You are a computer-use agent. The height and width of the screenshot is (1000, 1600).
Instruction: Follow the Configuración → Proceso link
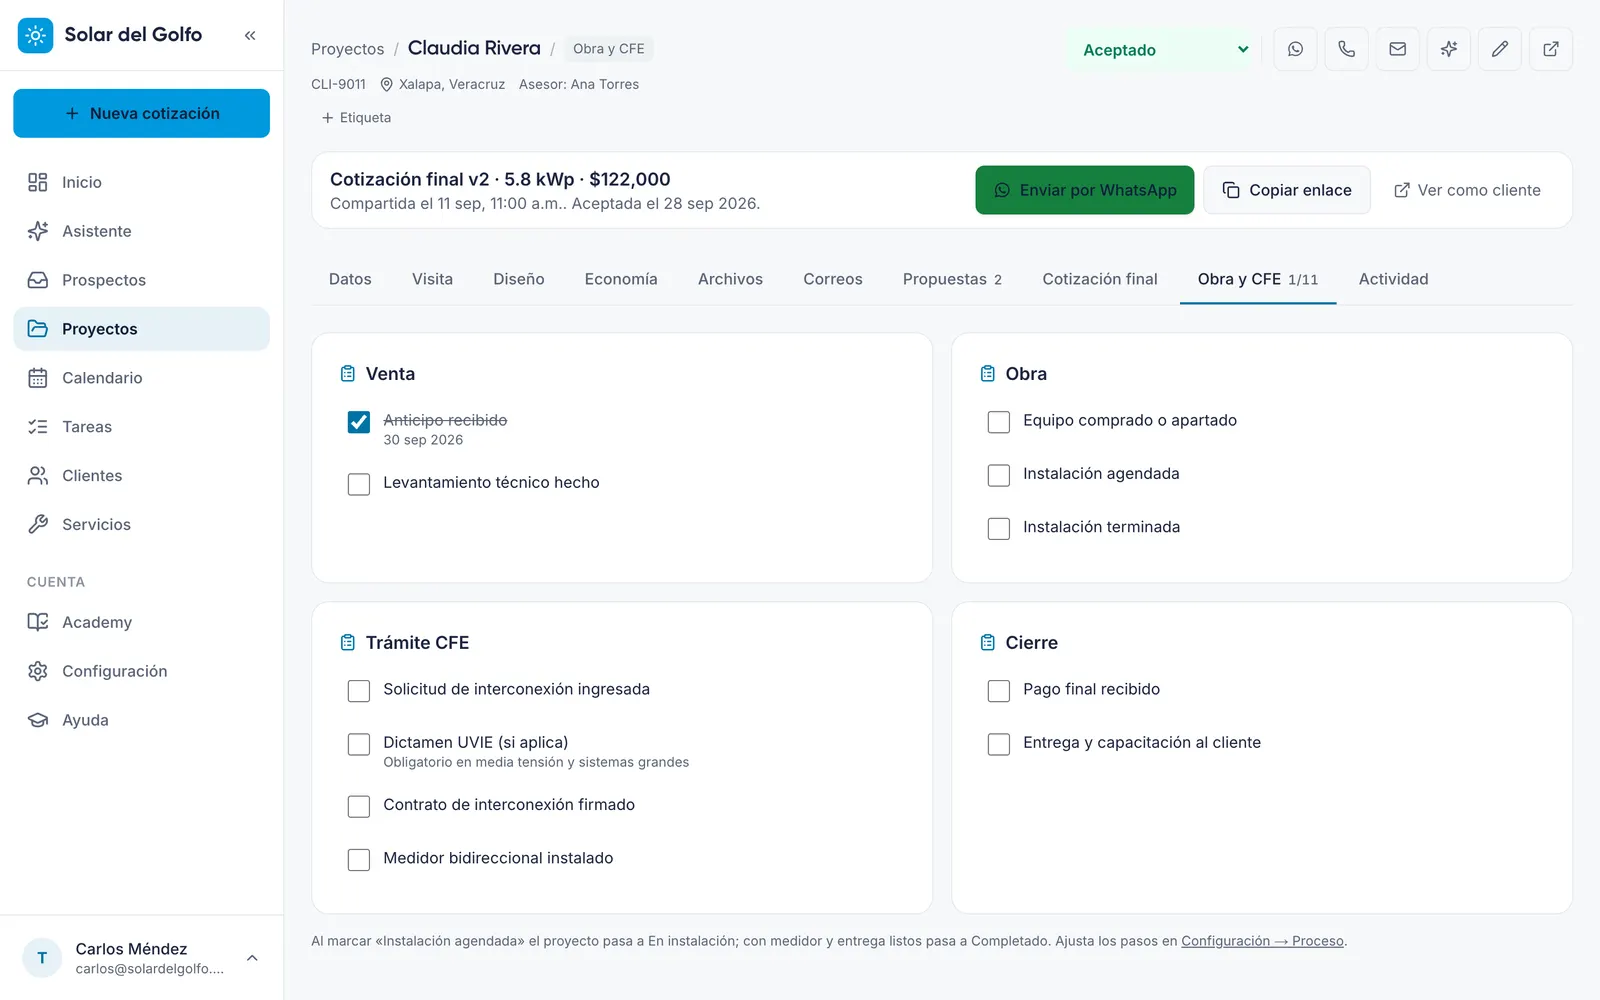[1263, 941]
